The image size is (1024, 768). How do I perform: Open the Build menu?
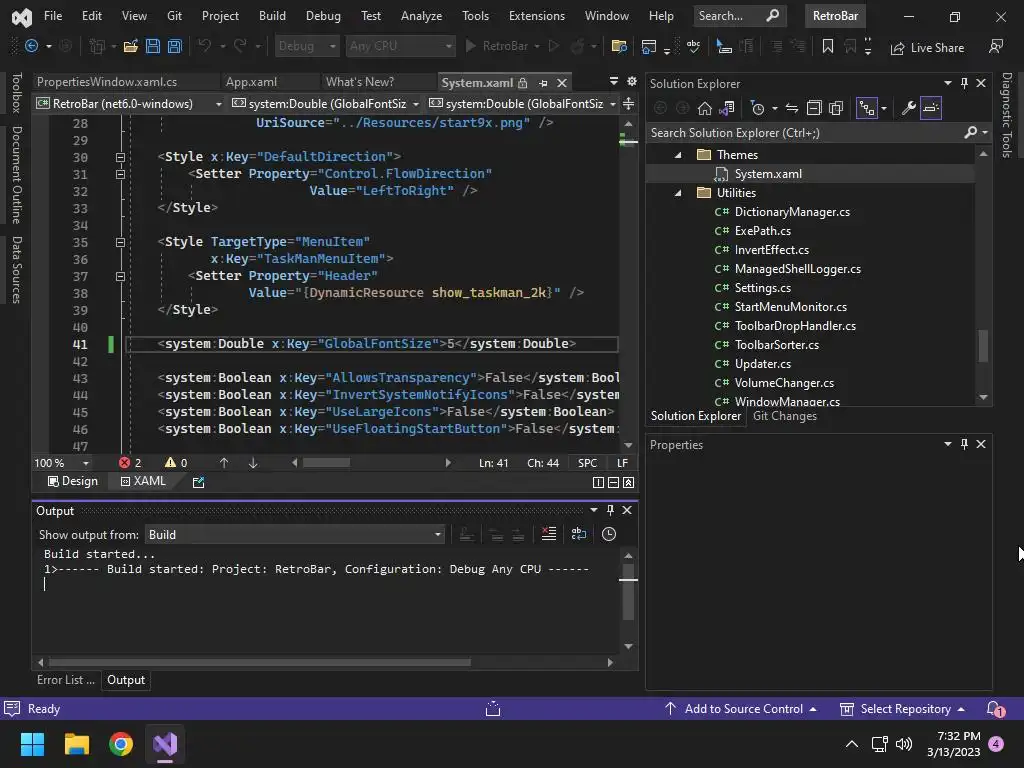[271, 16]
